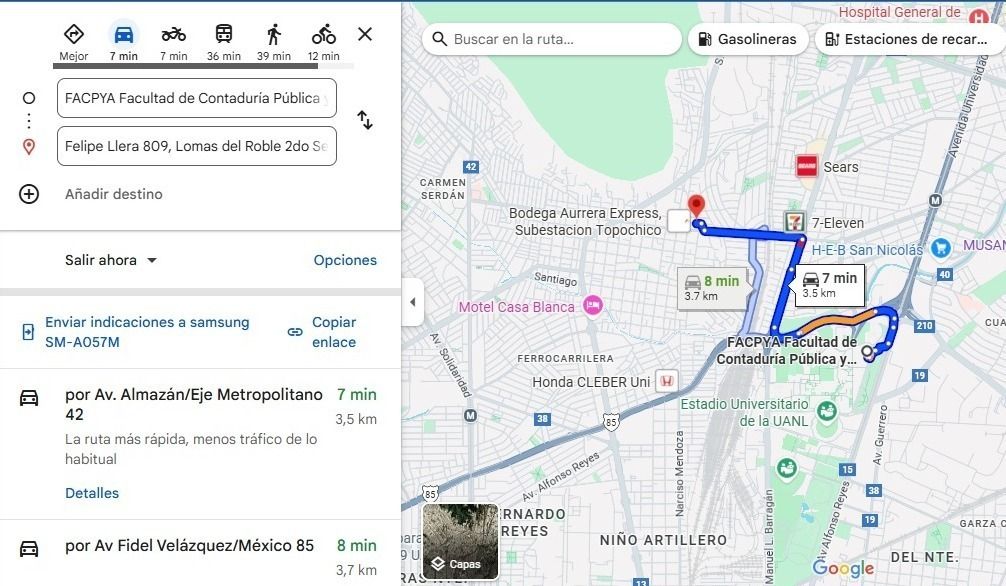Image resolution: width=1006 pixels, height=586 pixels.
Task: Open Detalles for the fastest route
Action: click(x=92, y=493)
